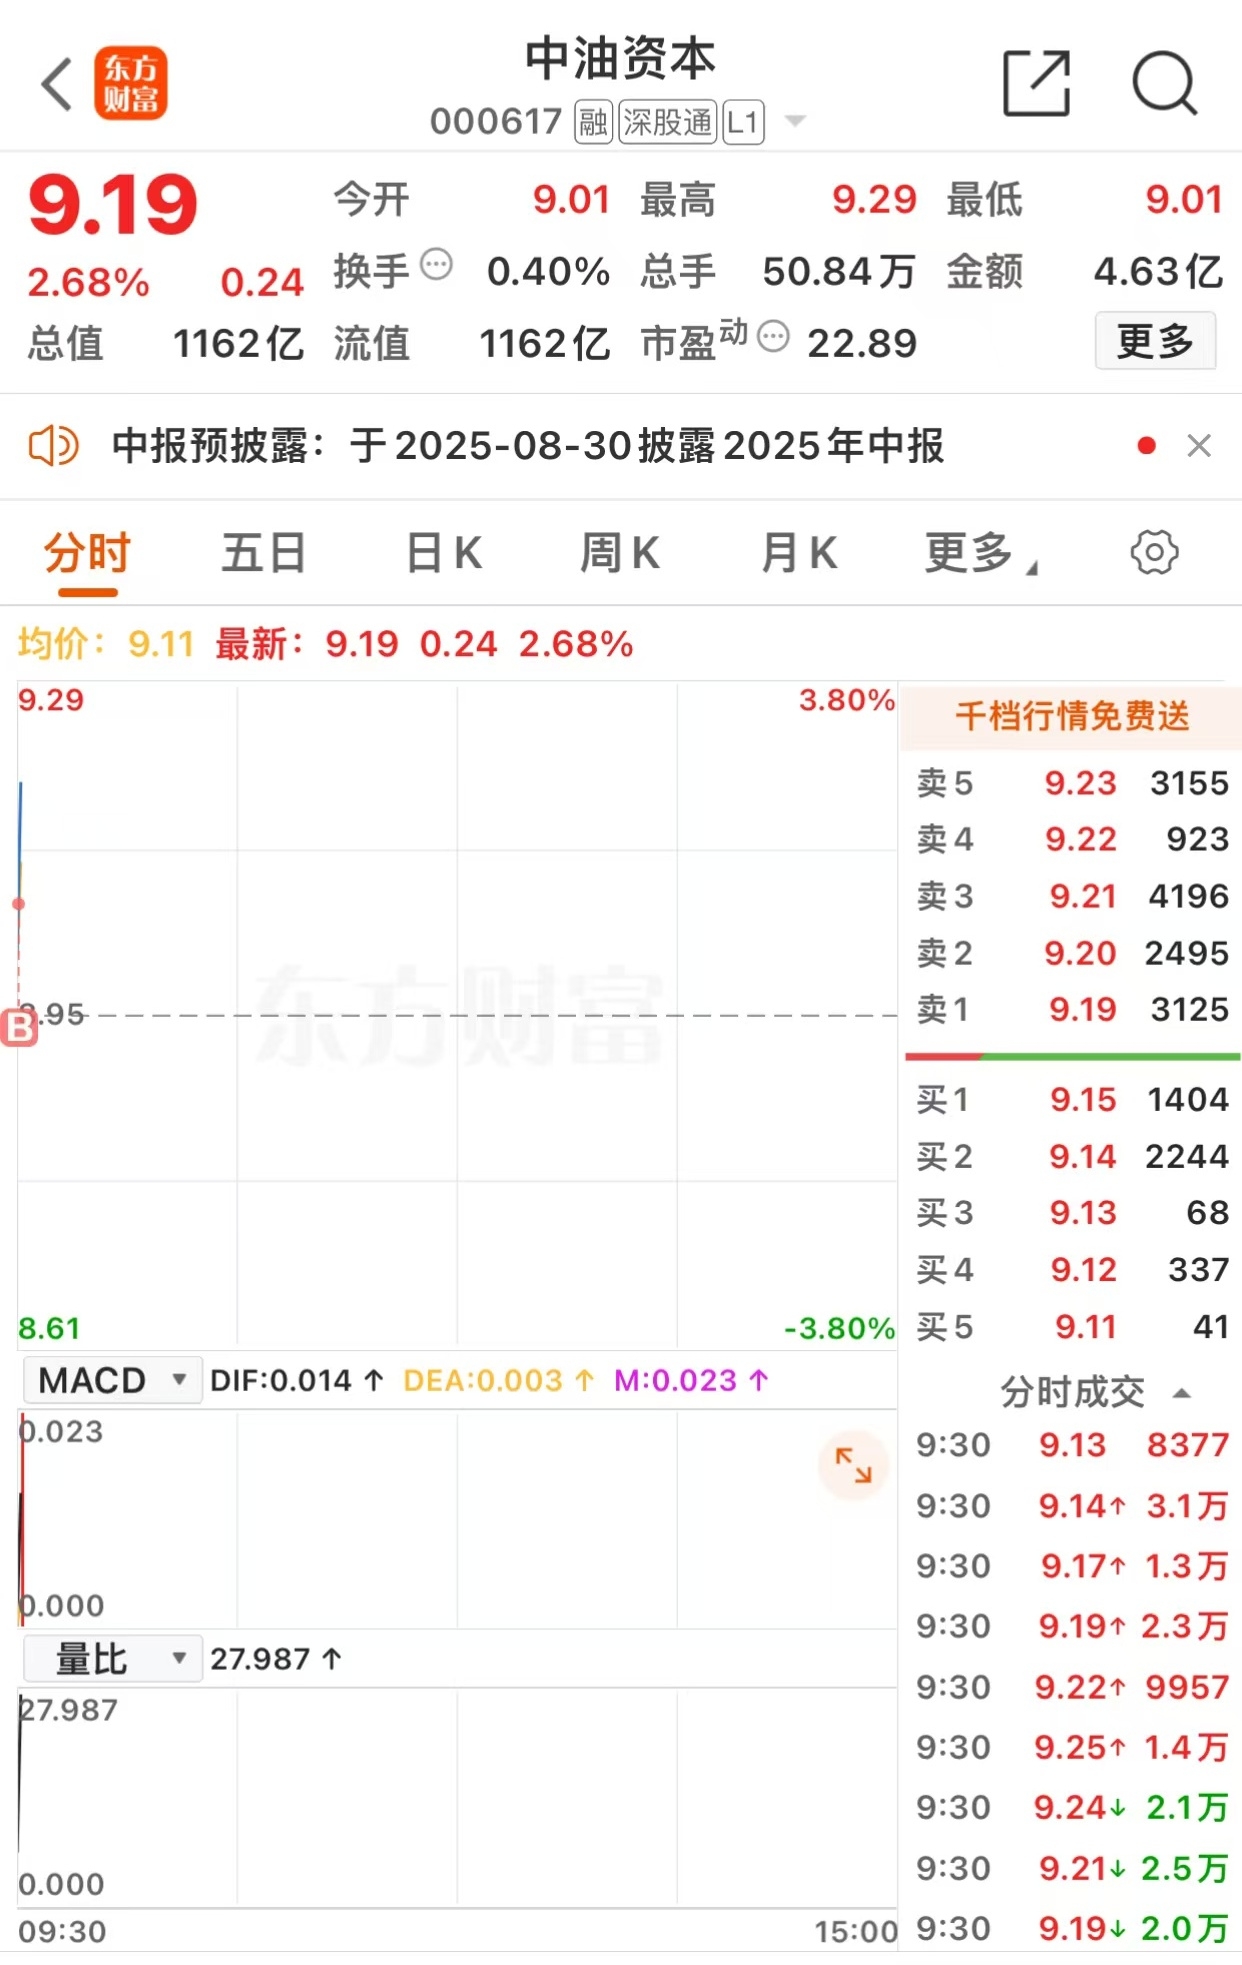Select the 卖3 order row
Viewport: 1242px width, 1965px height.
[x=1072, y=896]
